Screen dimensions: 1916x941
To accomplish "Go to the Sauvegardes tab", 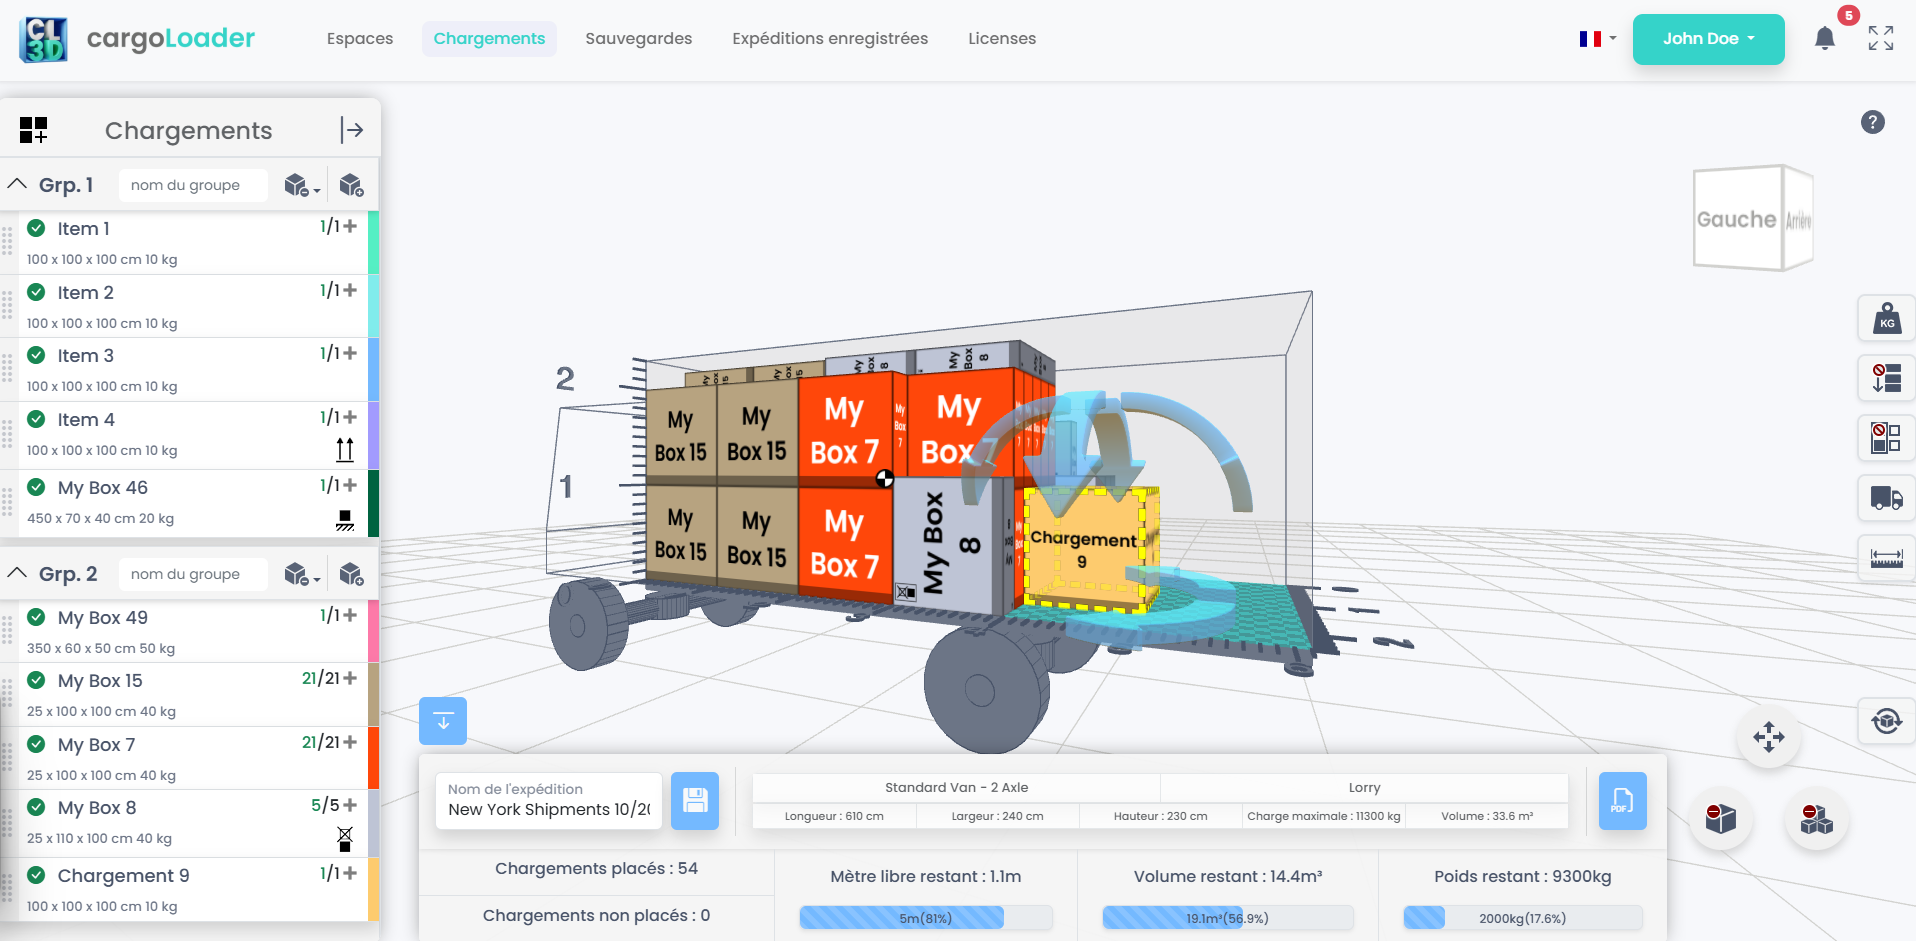I will coord(638,39).
